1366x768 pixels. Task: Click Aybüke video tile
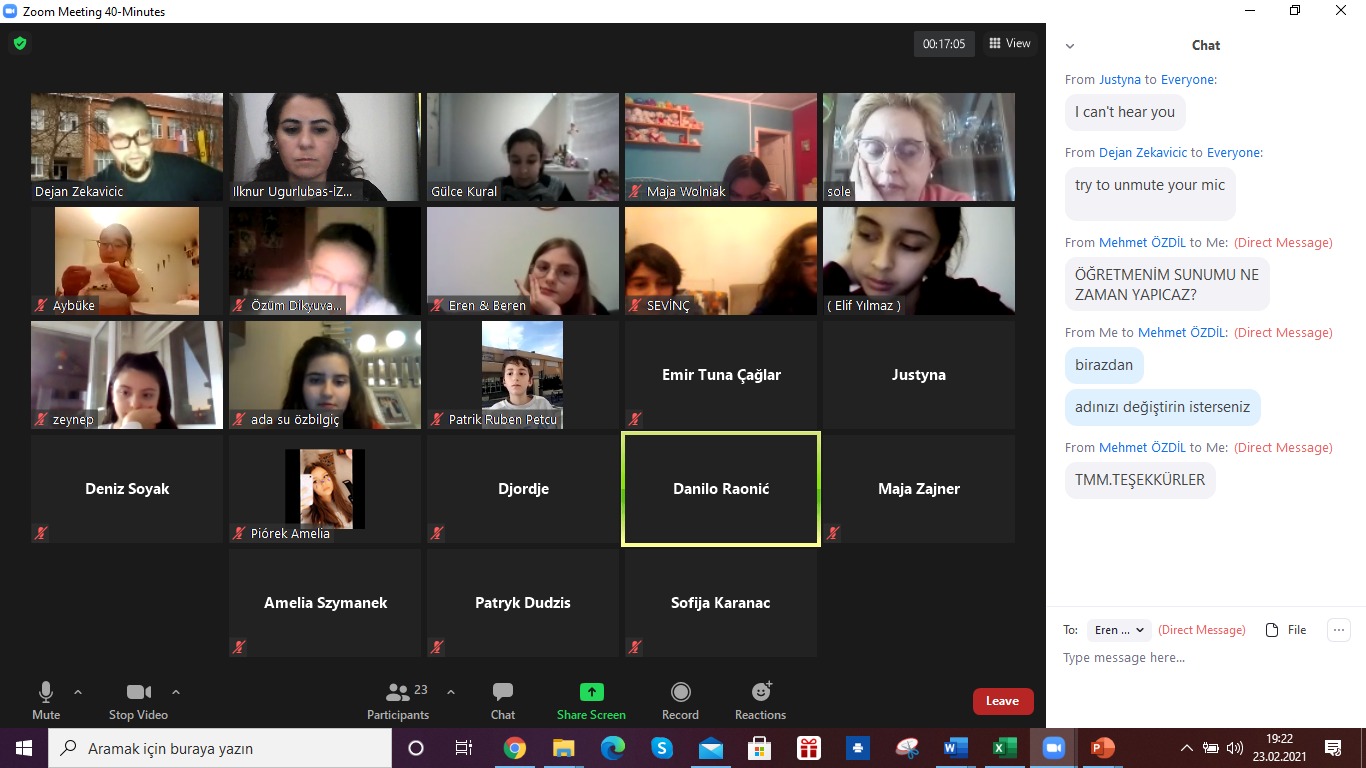tap(127, 261)
